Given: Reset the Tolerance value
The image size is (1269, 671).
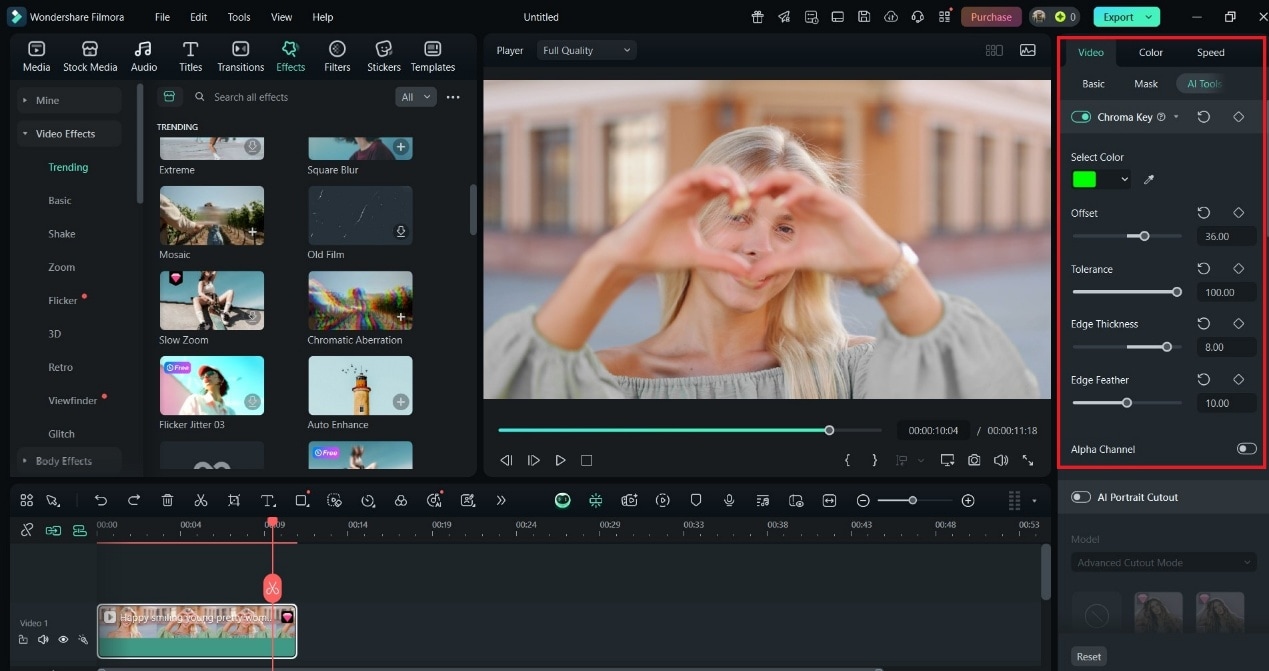Looking at the screenshot, I should [x=1204, y=269].
